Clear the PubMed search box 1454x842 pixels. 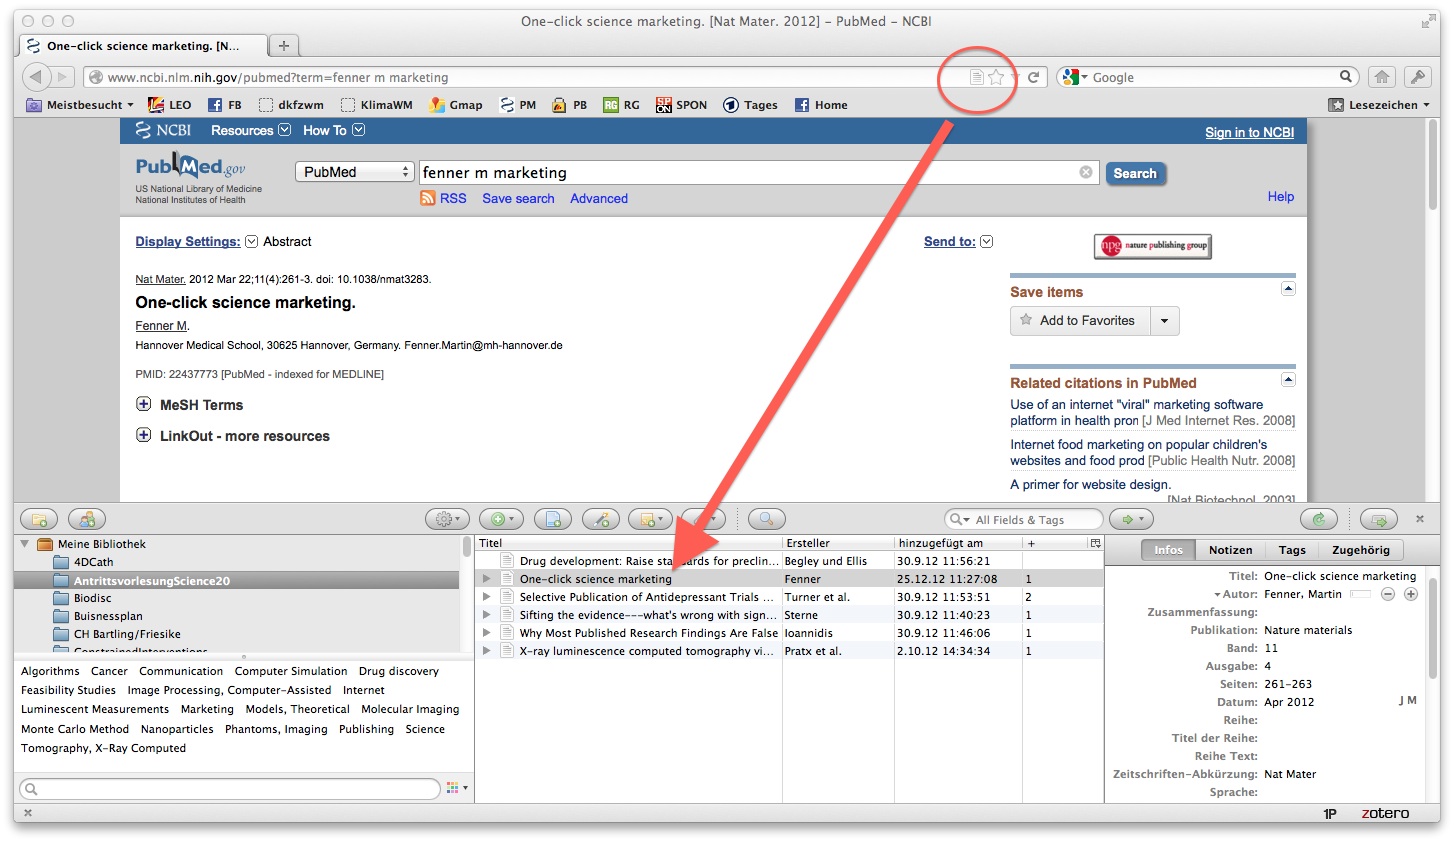tap(1086, 172)
